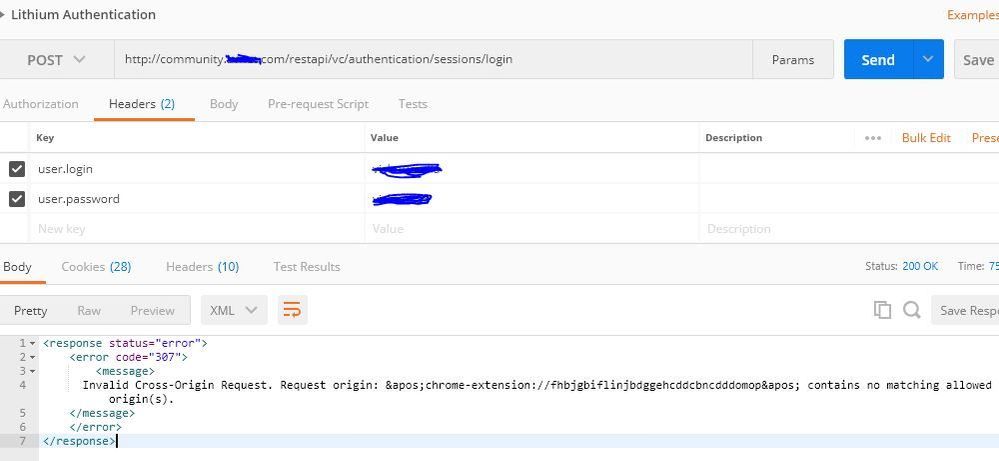
Task: Open the Test Results tab
Action: [306, 267]
